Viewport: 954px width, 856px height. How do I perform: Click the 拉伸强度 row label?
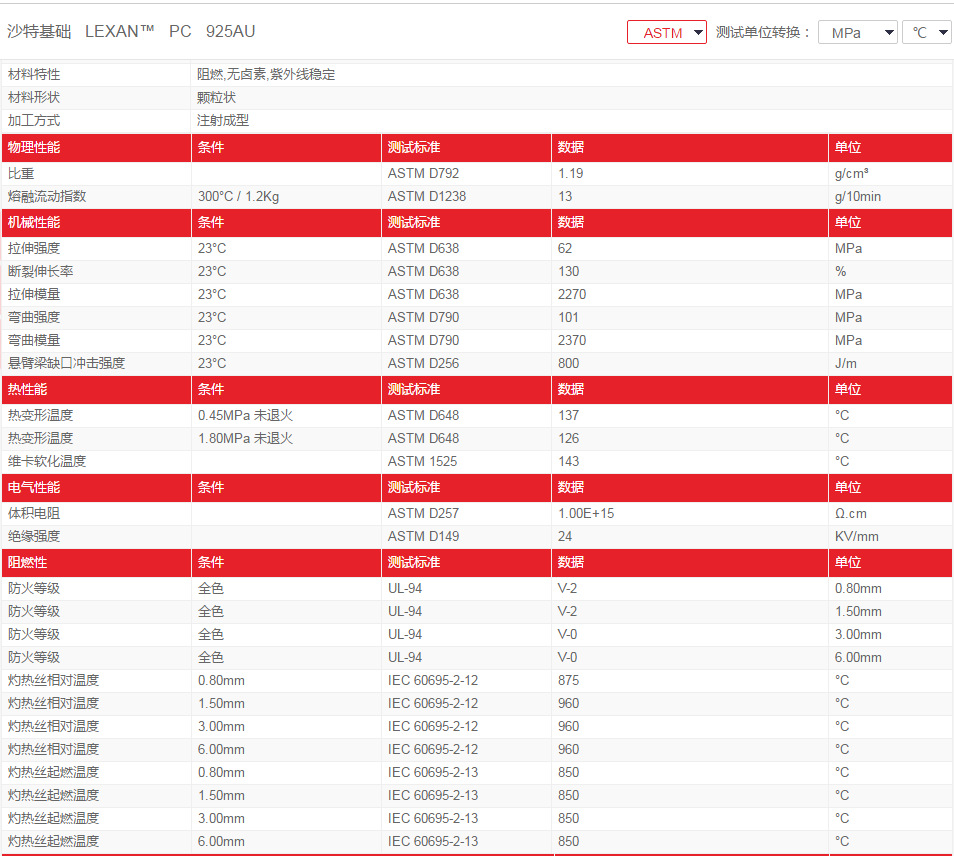point(34,248)
